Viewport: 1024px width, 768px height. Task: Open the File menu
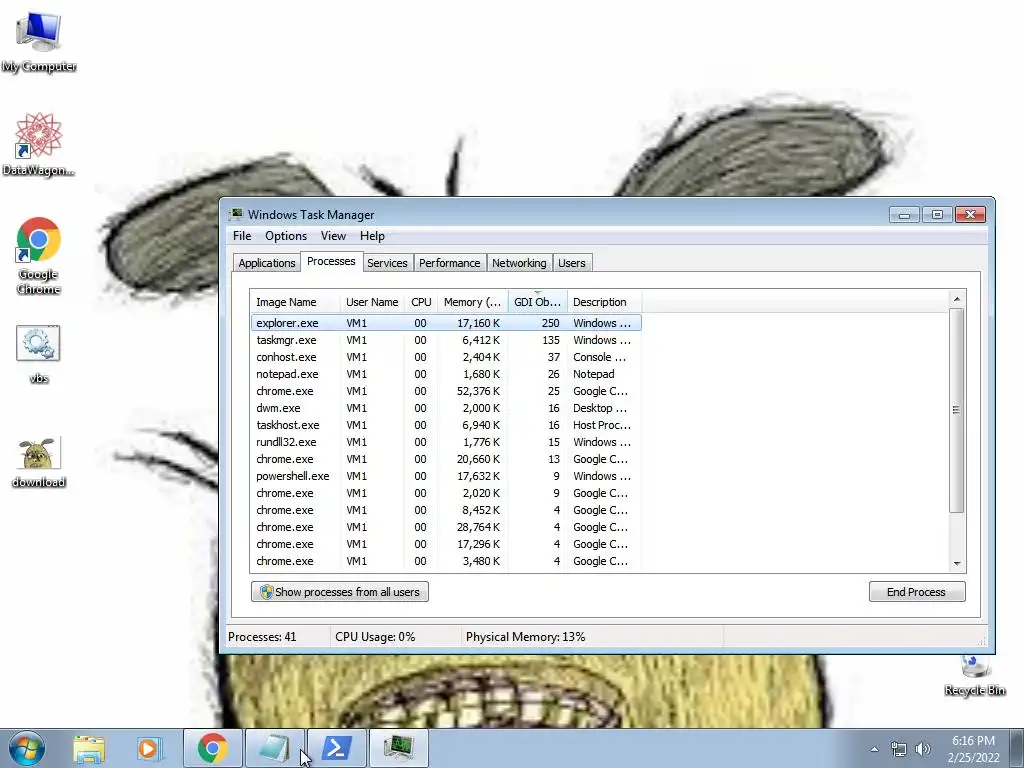coord(242,236)
